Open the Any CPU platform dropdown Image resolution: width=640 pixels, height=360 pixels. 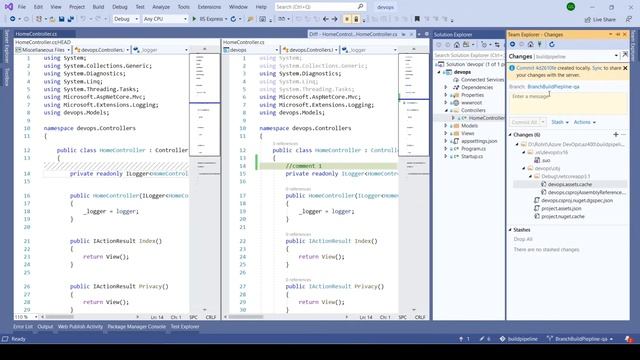pos(165,19)
